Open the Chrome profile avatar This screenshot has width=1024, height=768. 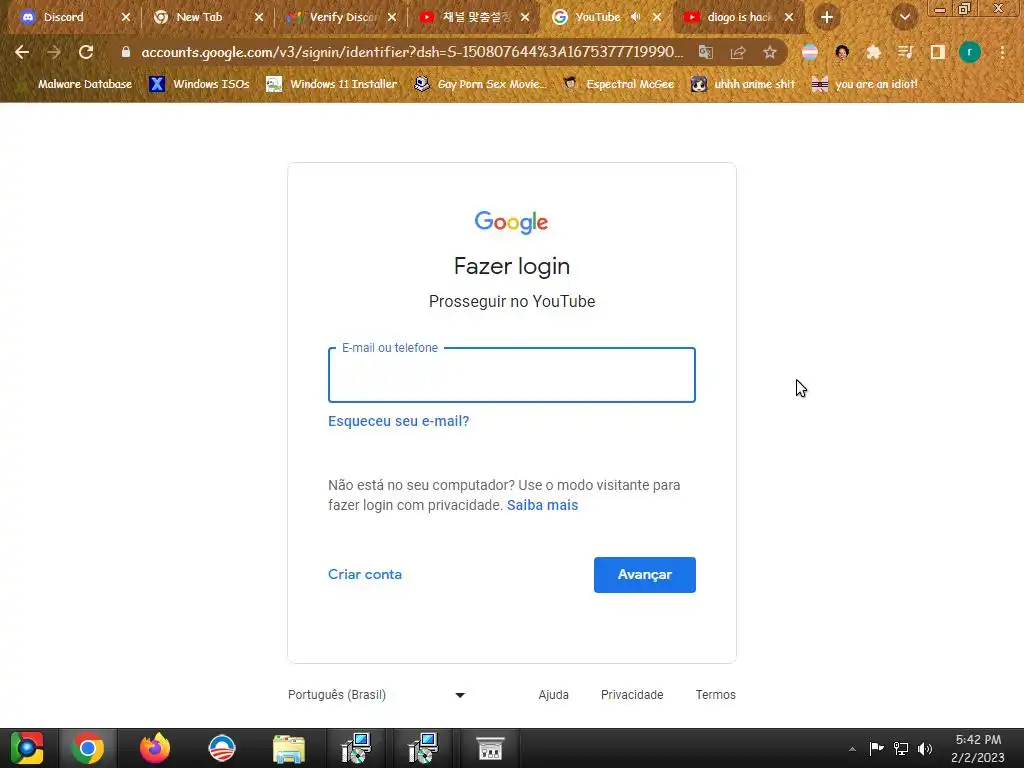[970, 52]
